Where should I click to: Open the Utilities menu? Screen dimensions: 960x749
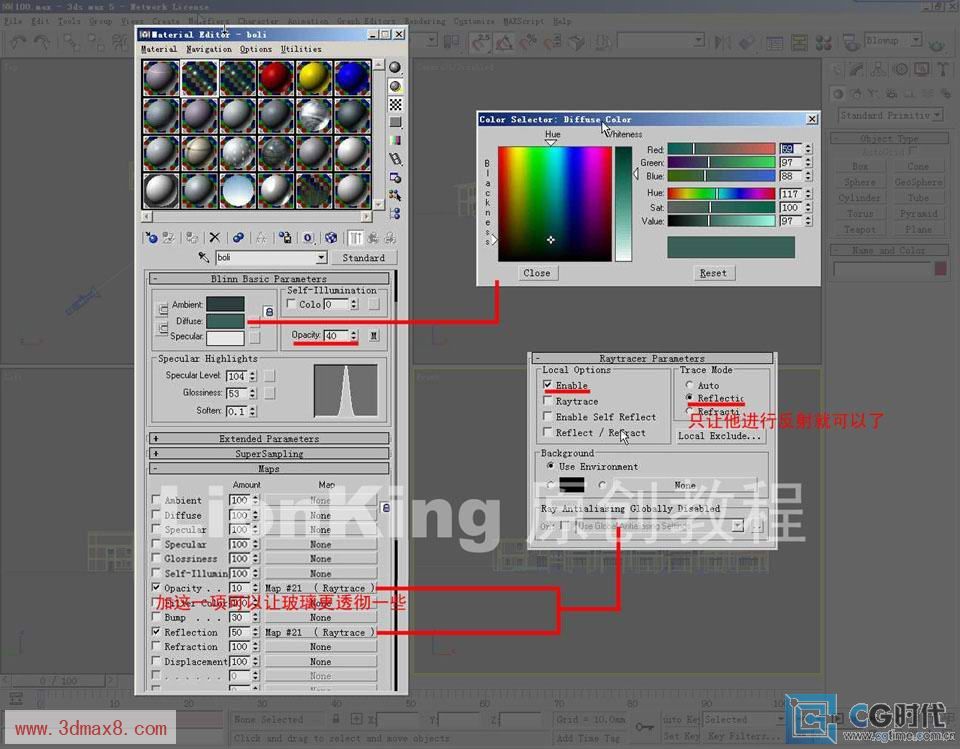click(301, 49)
